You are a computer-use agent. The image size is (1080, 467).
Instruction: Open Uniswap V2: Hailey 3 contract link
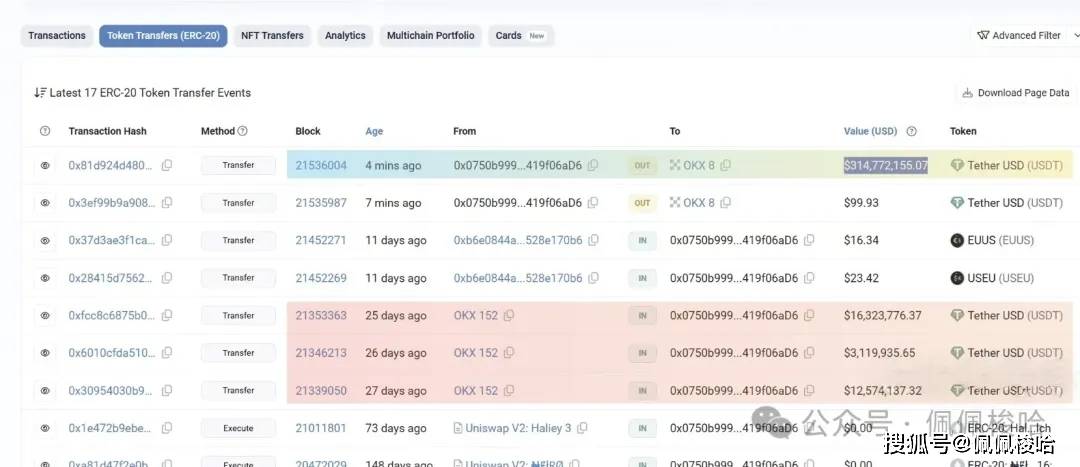tap(518, 428)
